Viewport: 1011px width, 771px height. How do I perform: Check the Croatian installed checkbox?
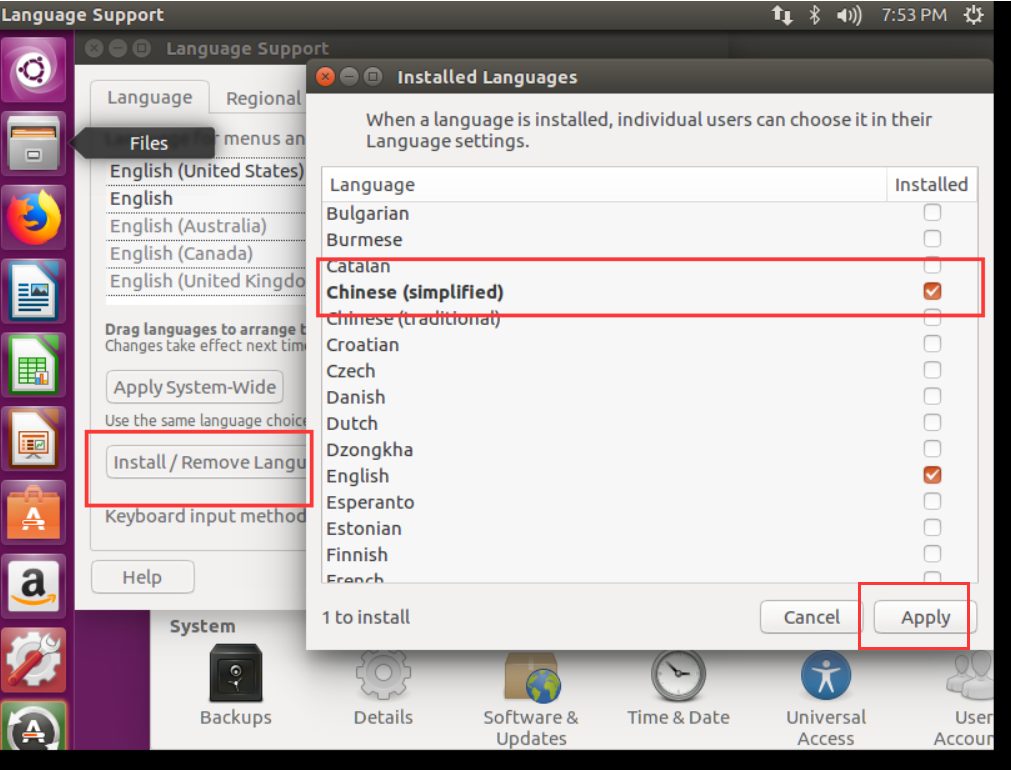[x=932, y=344]
